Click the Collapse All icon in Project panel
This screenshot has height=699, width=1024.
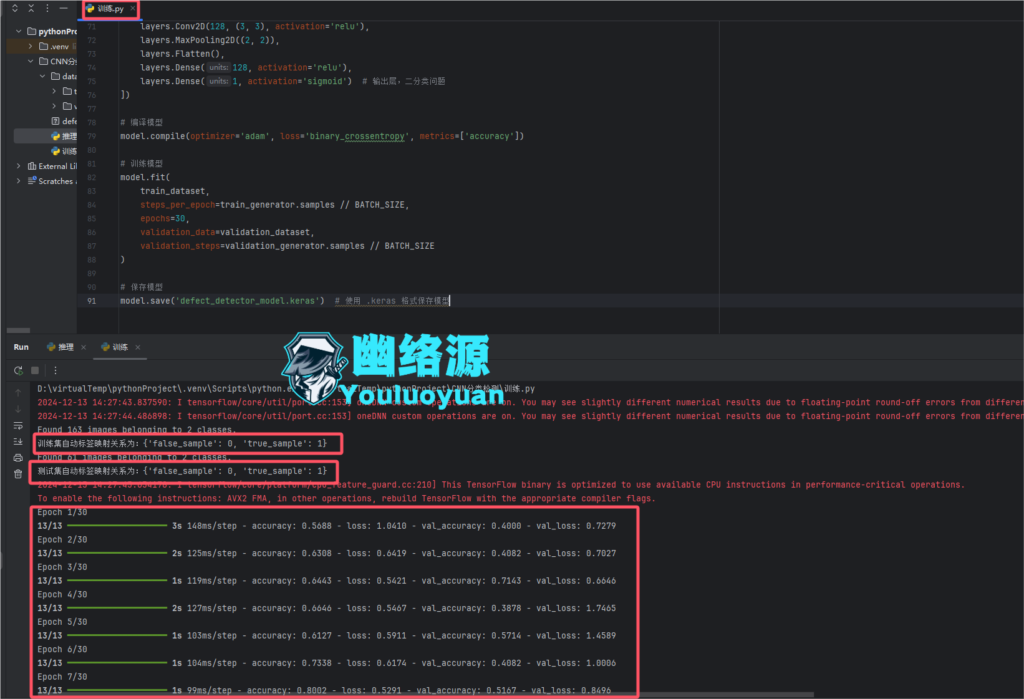pos(31,8)
